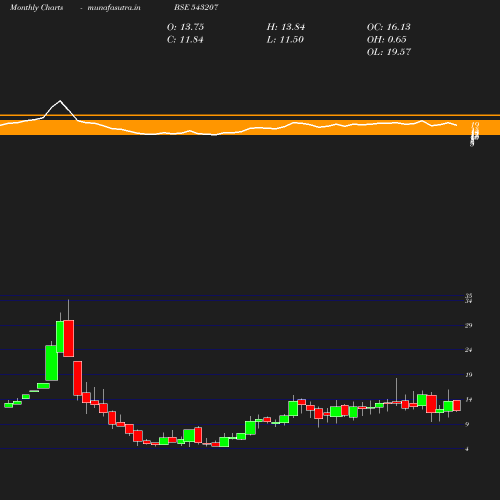Click the 'Monthly Charts' title text

pyautogui.click(x=37, y=7)
